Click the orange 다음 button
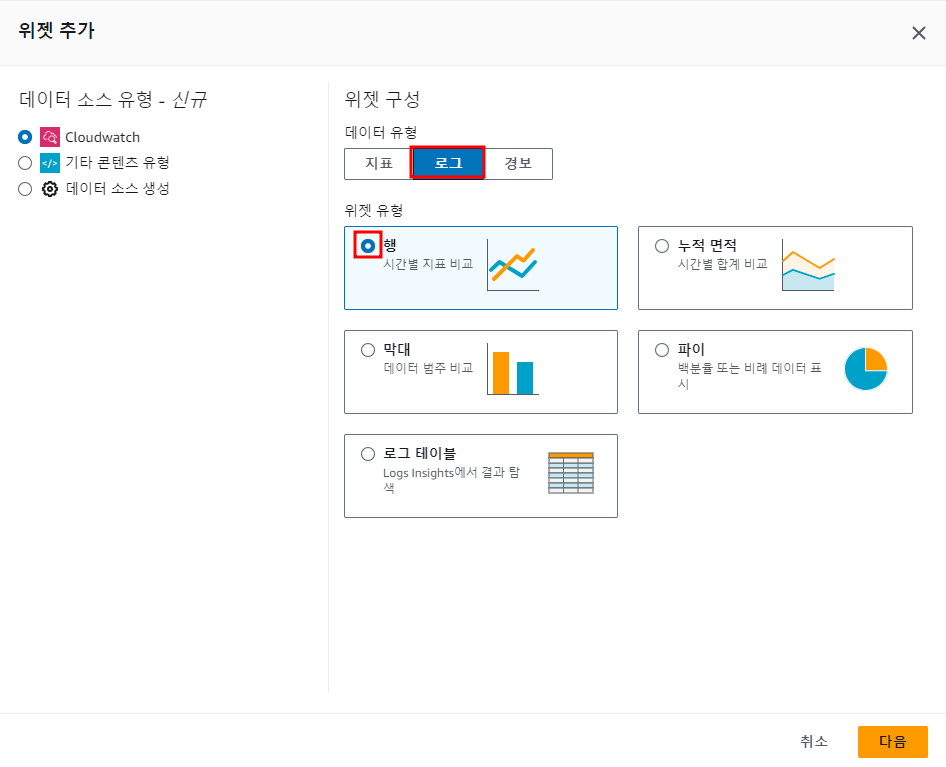Image resolution: width=946 pixels, height=767 pixels. [x=892, y=742]
